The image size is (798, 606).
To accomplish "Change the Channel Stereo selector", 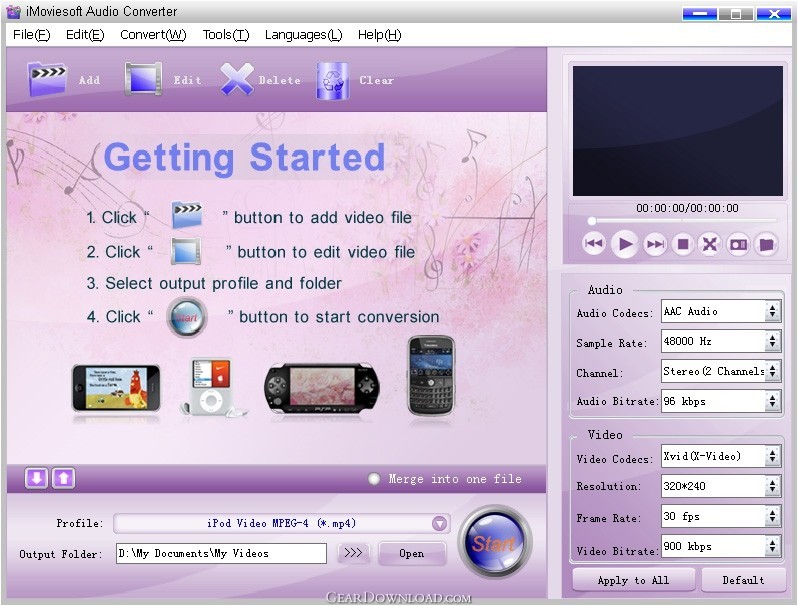I will pyautogui.click(x=721, y=371).
